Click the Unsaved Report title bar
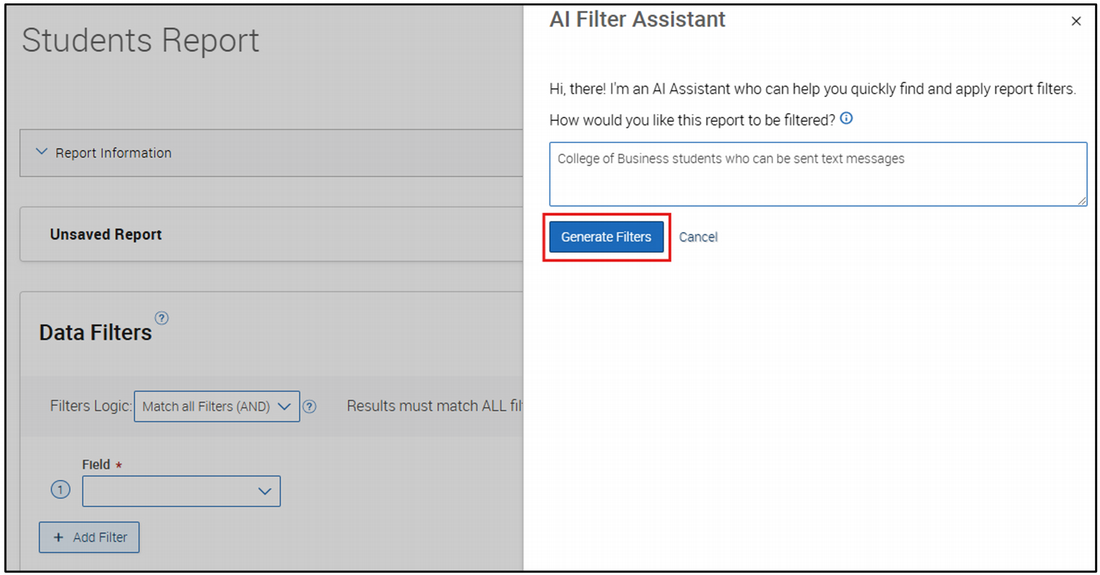This screenshot has width=1100, height=575. pyautogui.click(x=106, y=234)
